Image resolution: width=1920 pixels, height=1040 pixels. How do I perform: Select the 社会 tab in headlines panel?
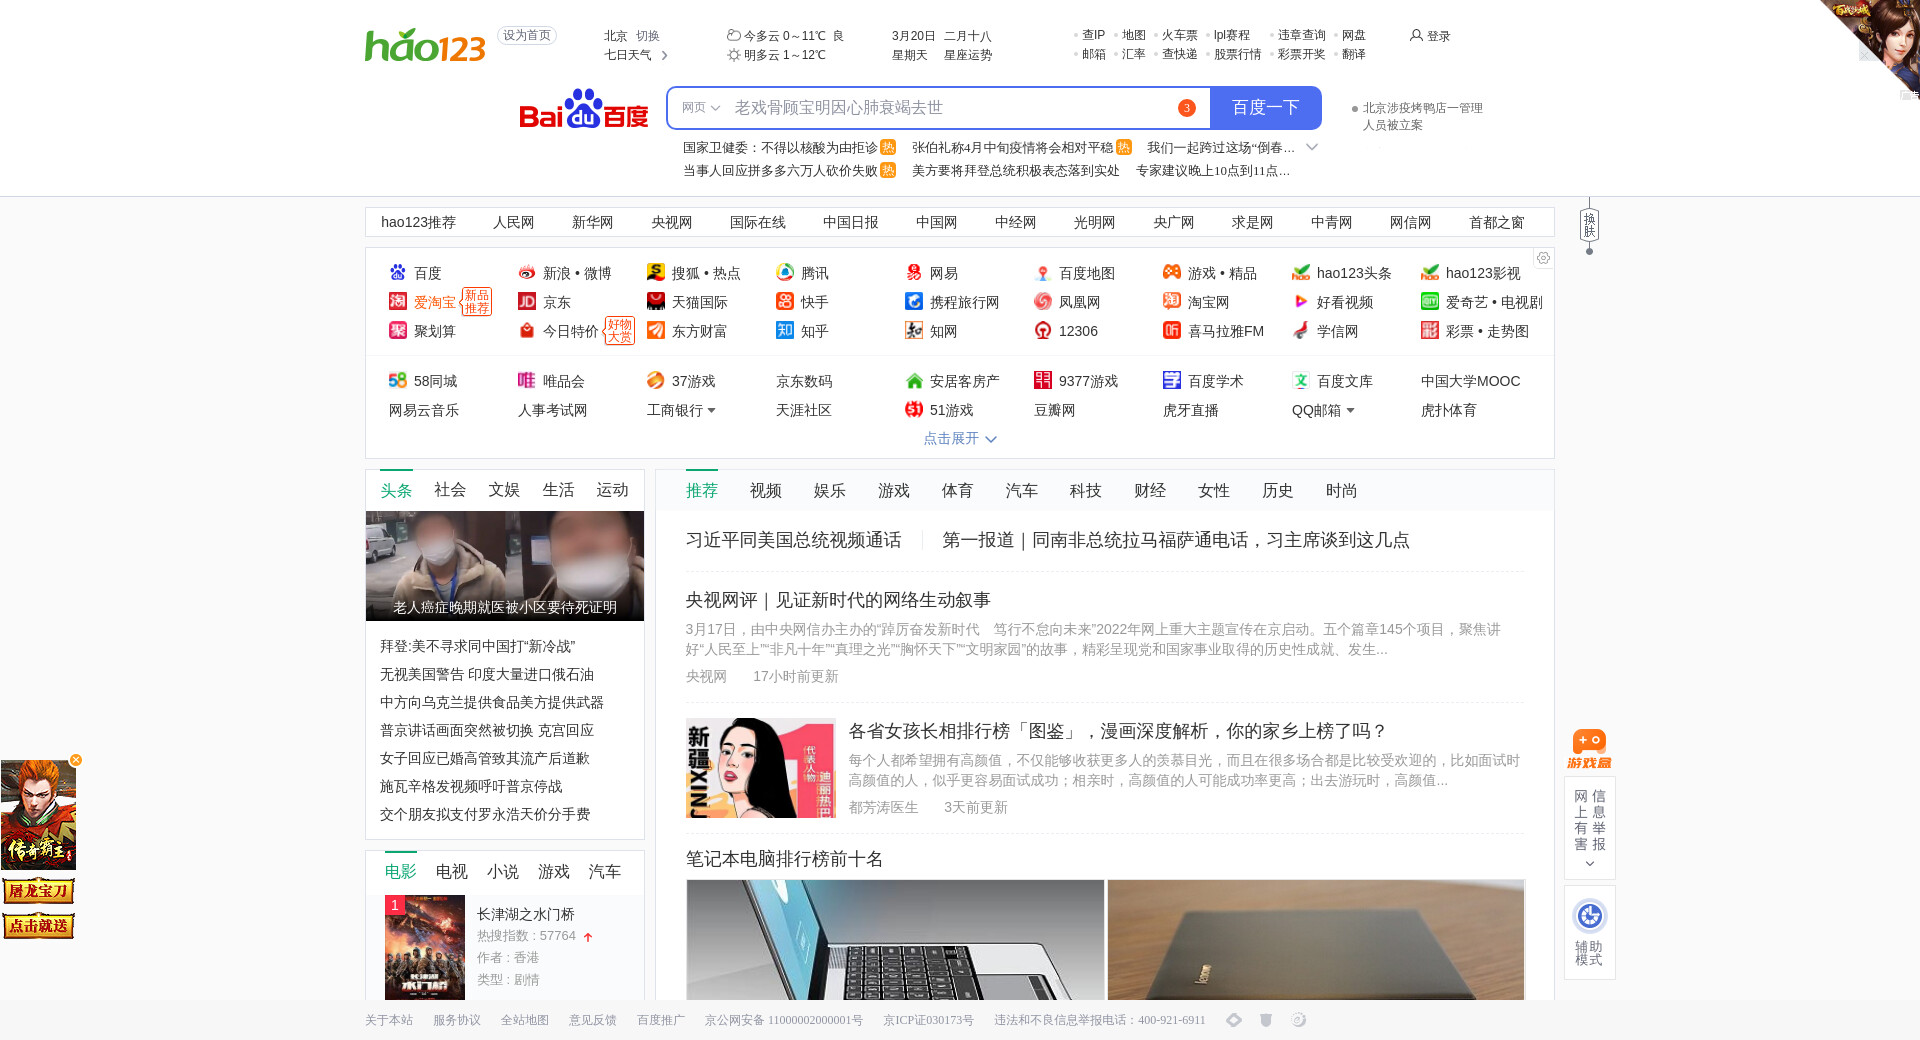(449, 490)
